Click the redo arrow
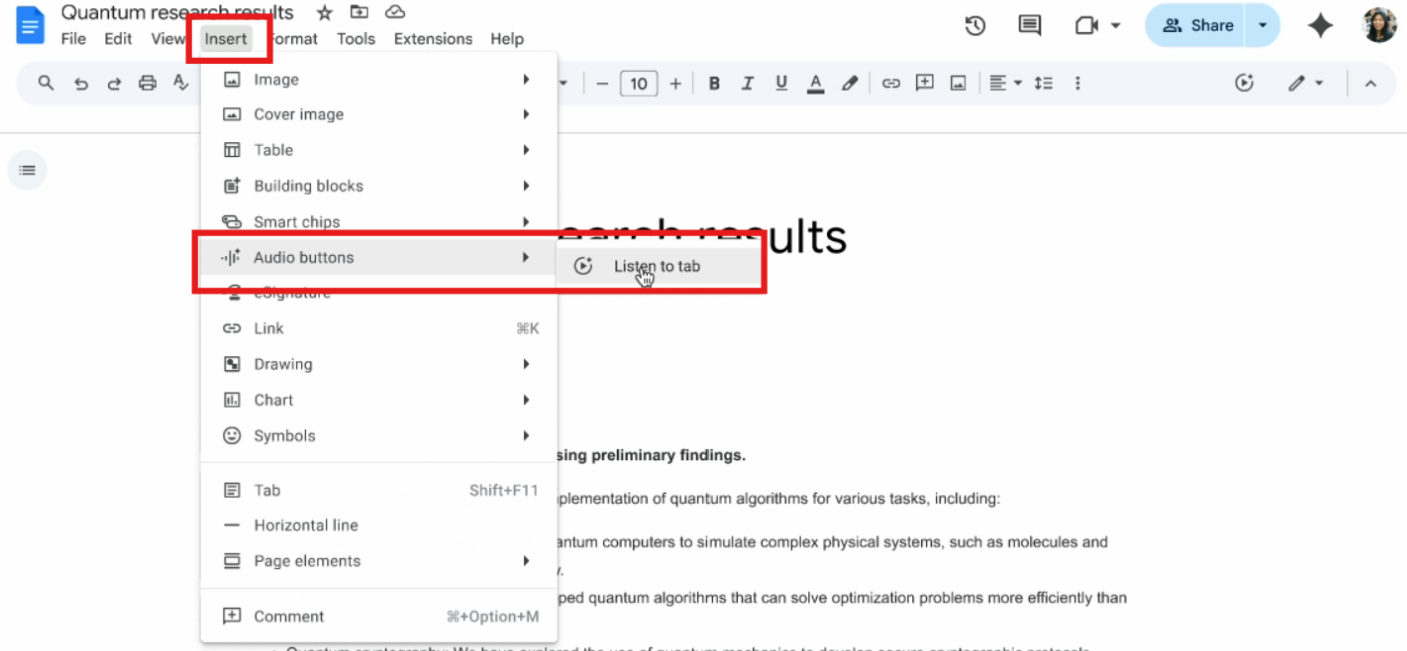The image size is (1407, 651). [114, 84]
